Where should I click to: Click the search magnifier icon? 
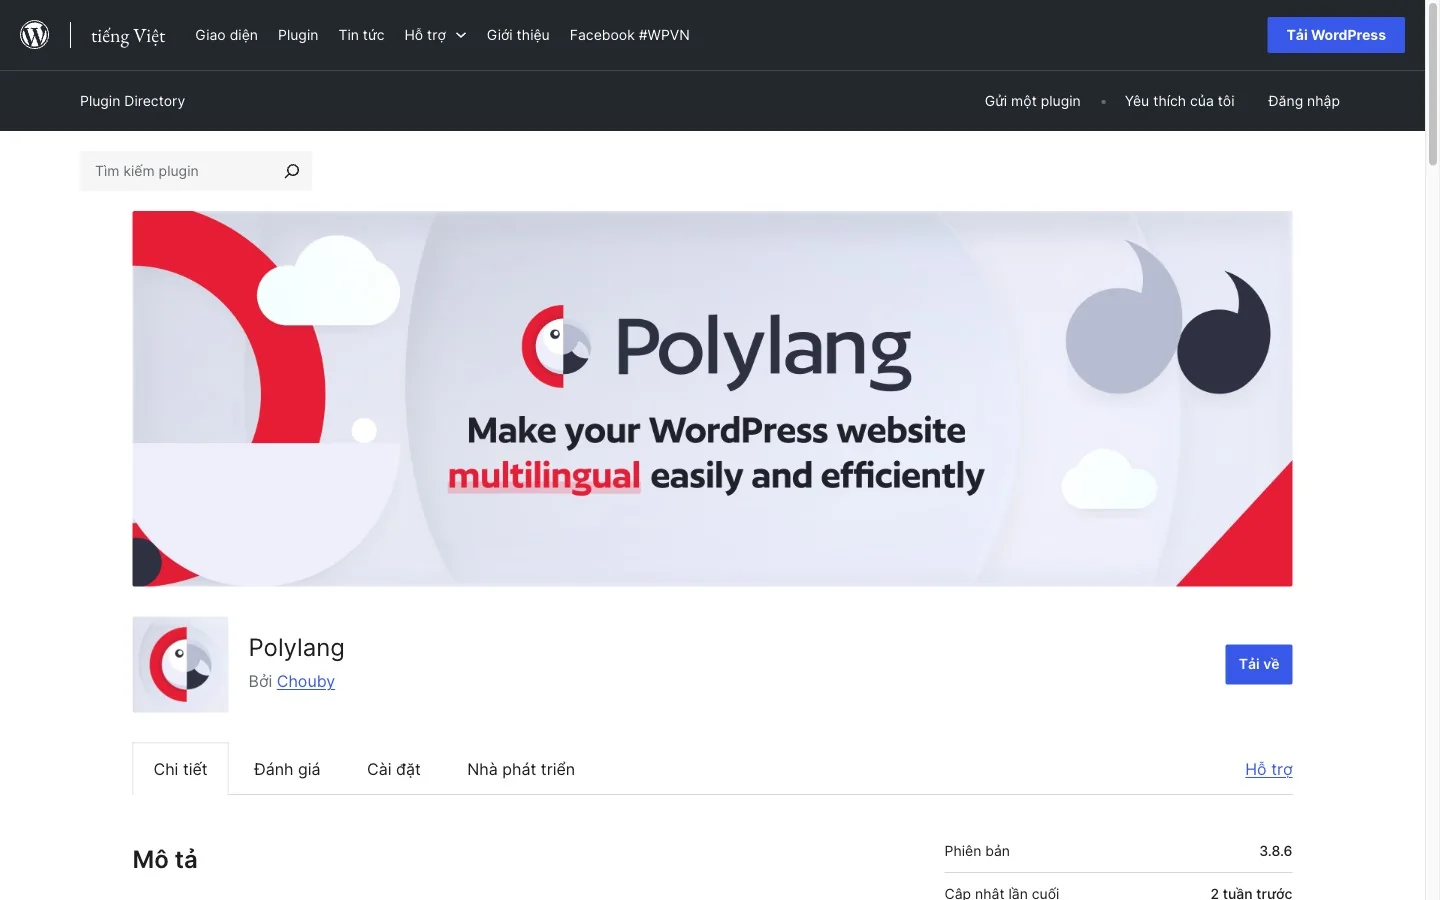point(292,171)
